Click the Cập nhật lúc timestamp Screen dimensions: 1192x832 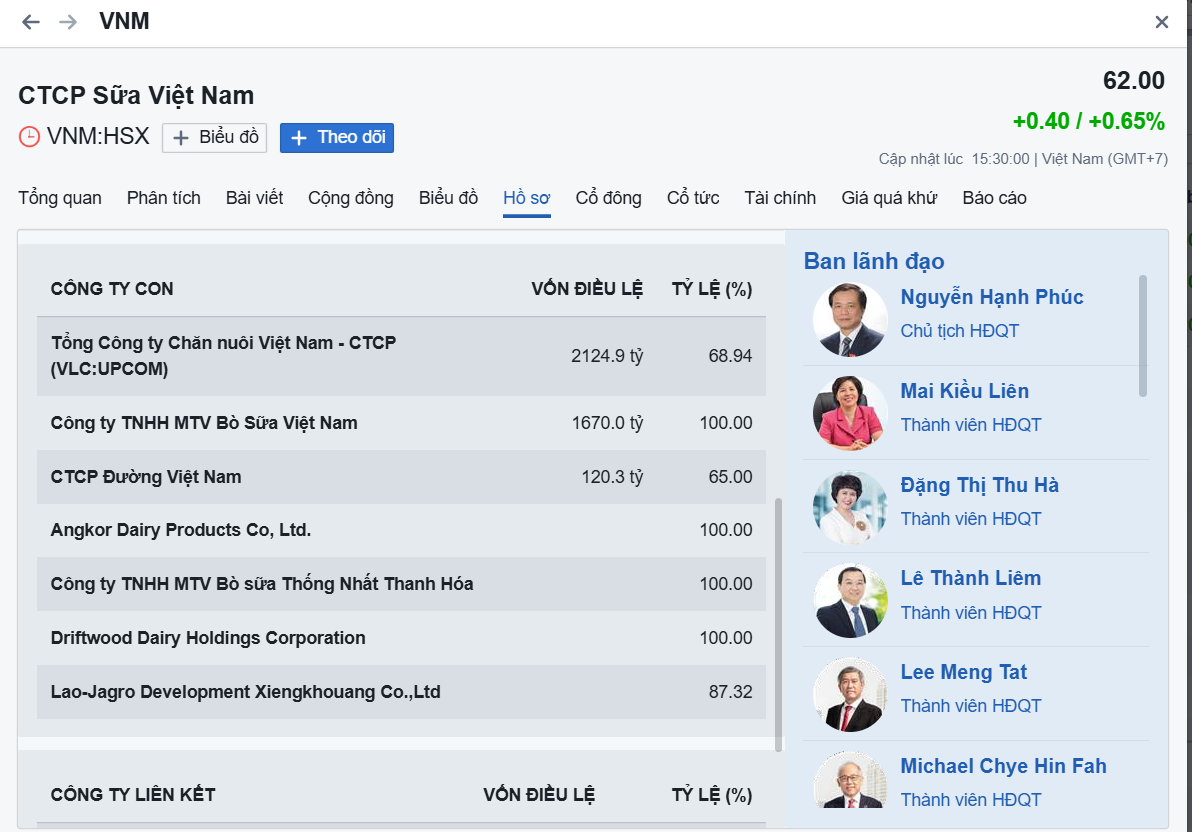pos(1023,159)
